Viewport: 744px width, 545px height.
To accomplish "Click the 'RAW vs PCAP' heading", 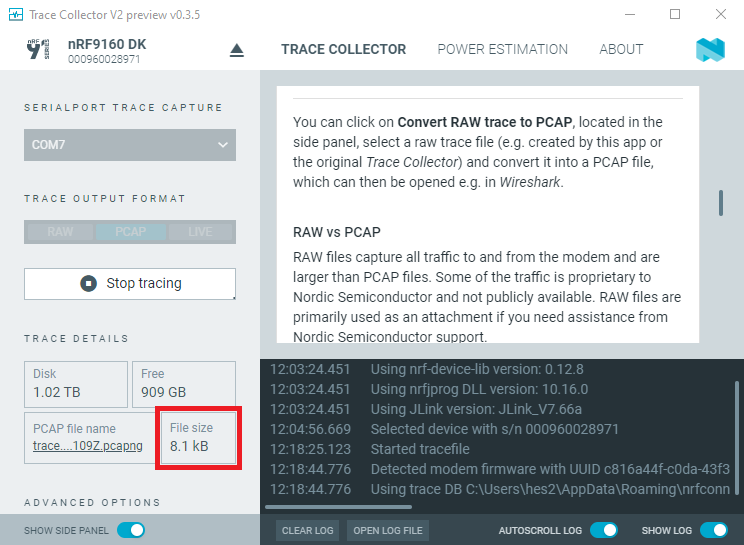I will point(337,232).
